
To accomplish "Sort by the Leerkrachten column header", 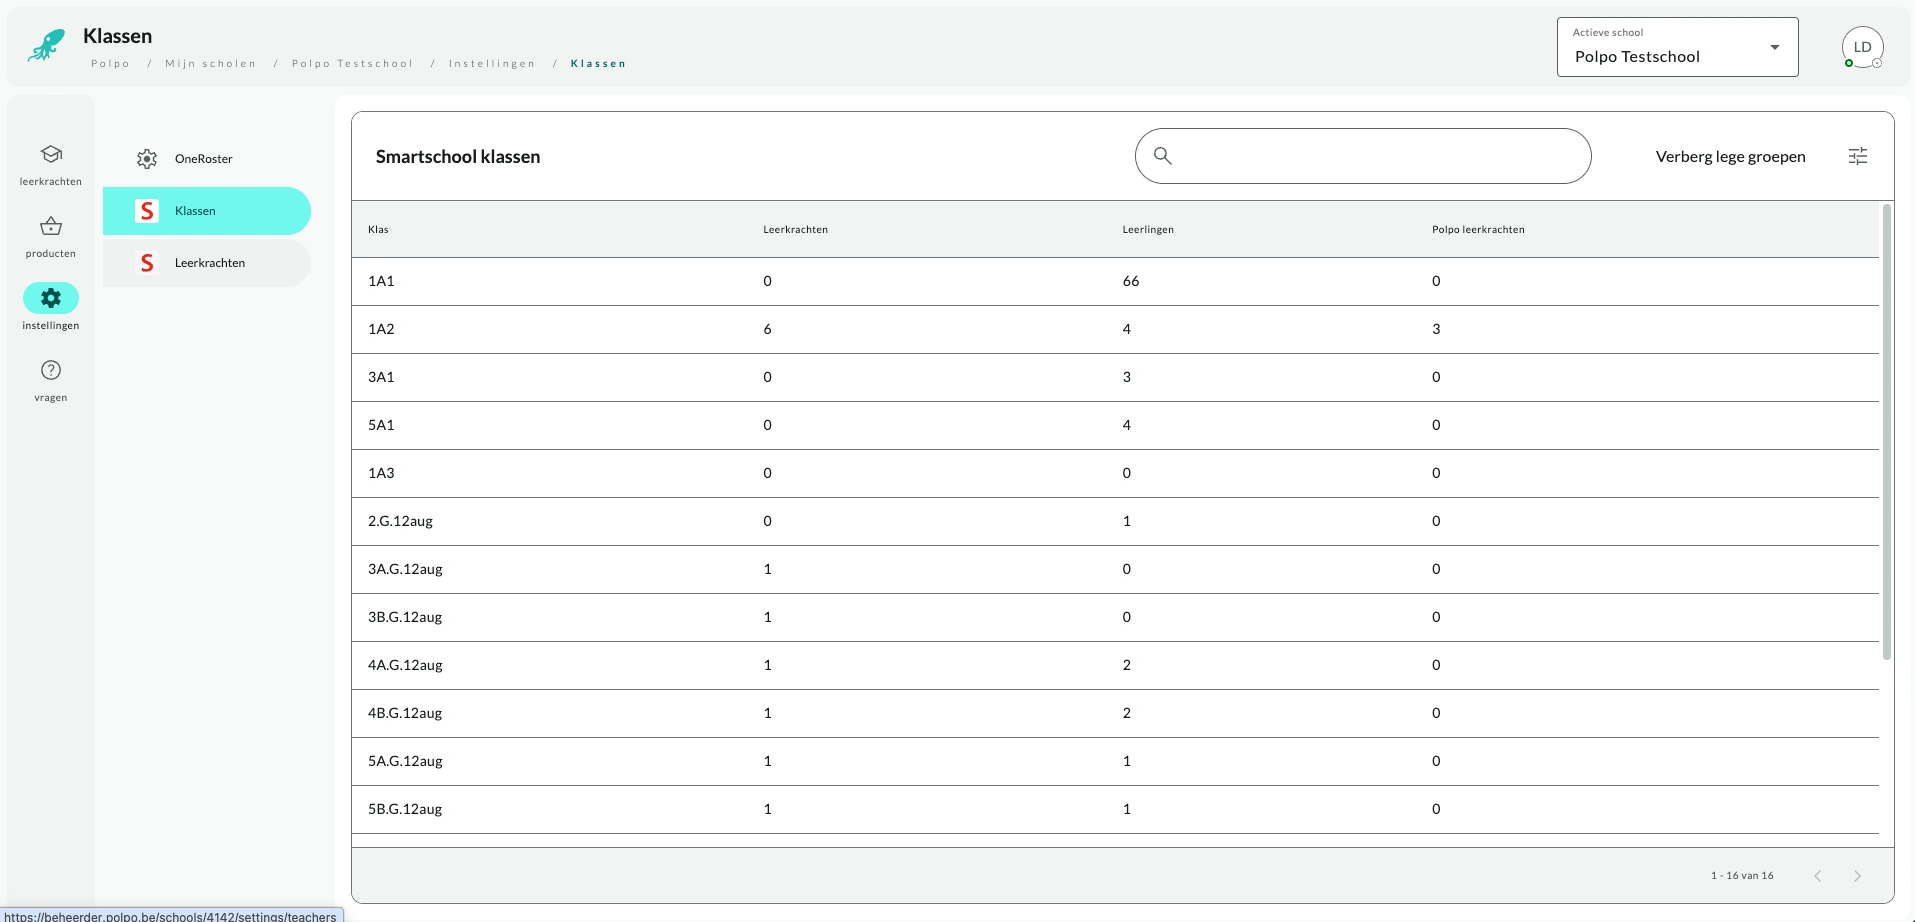I will (795, 230).
